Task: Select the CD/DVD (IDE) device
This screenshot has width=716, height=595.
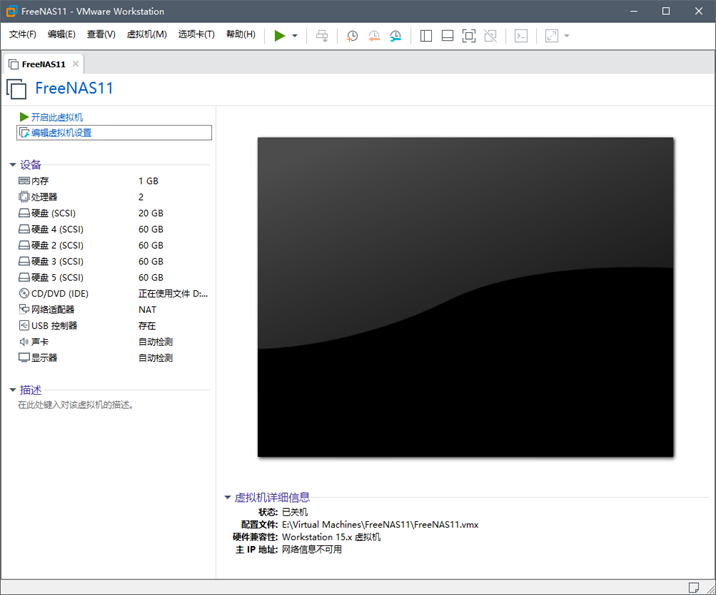Action: (112, 294)
